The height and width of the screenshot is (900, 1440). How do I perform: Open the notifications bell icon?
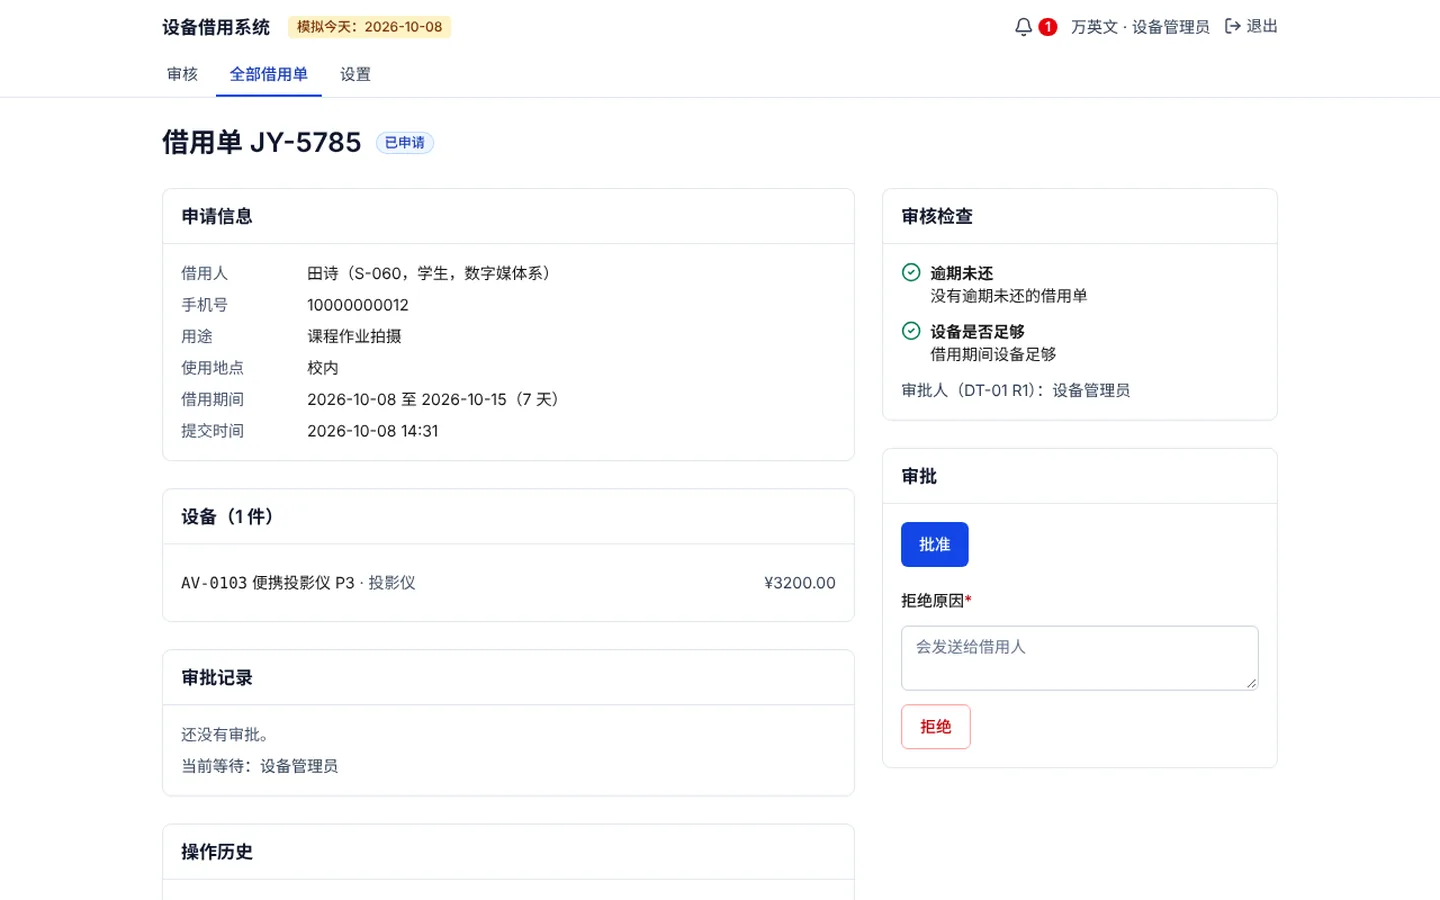coord(1023,27)
